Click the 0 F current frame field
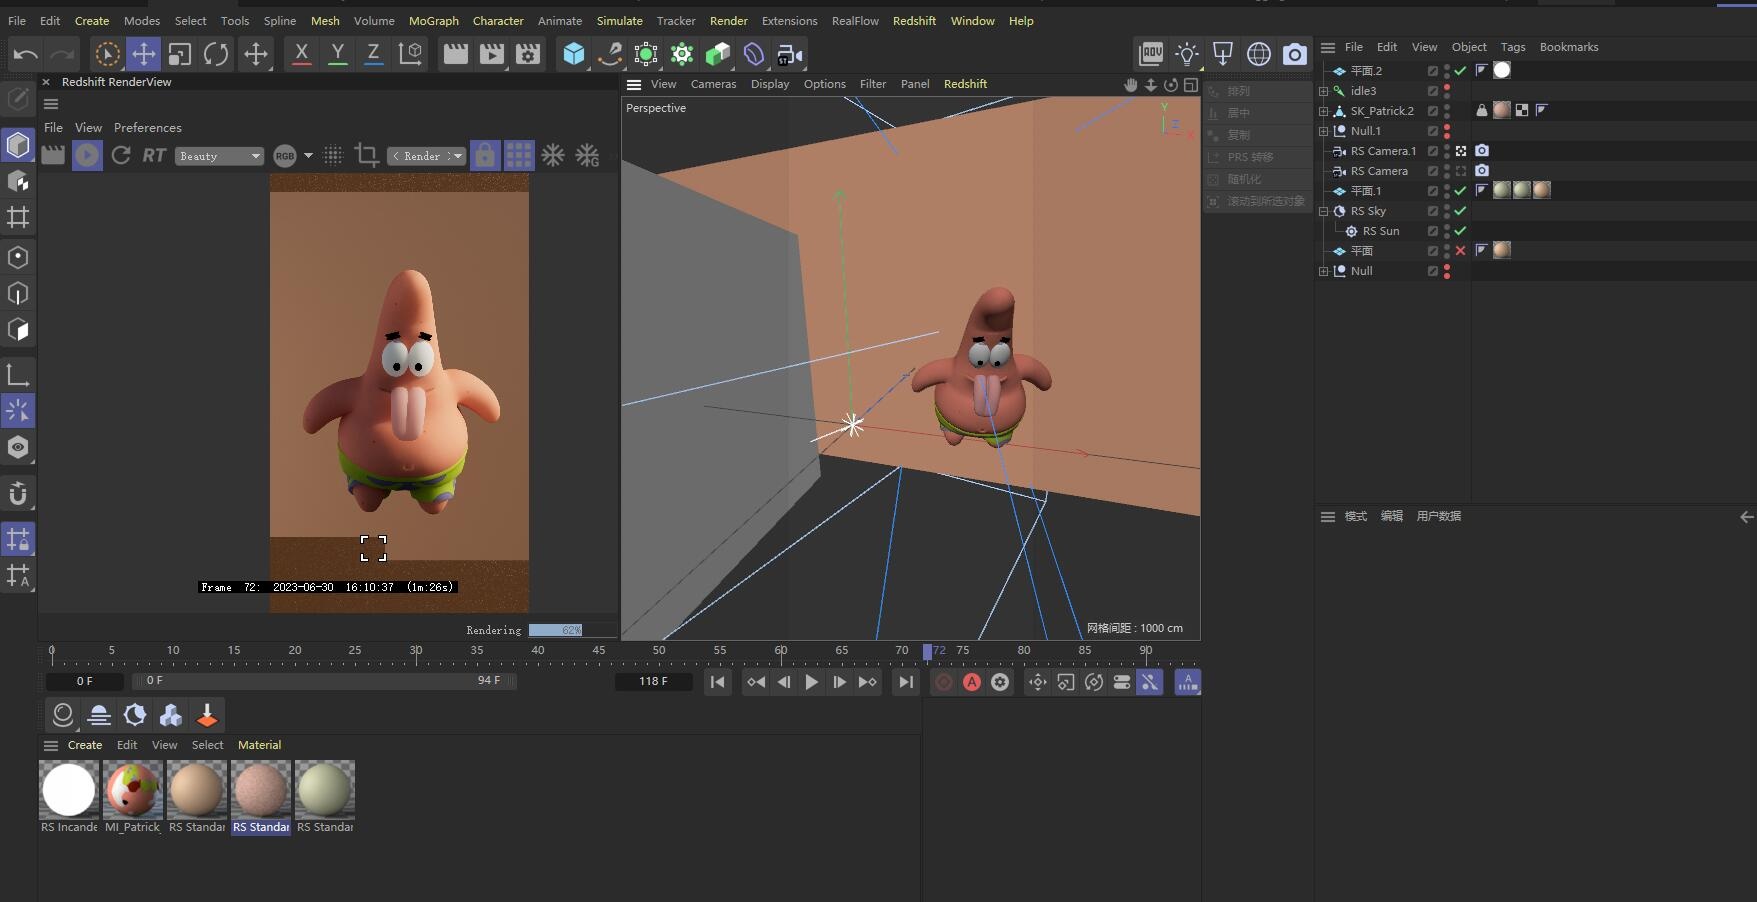The image size is (1757, 902). pyautogui.click(x=85, y=681)
